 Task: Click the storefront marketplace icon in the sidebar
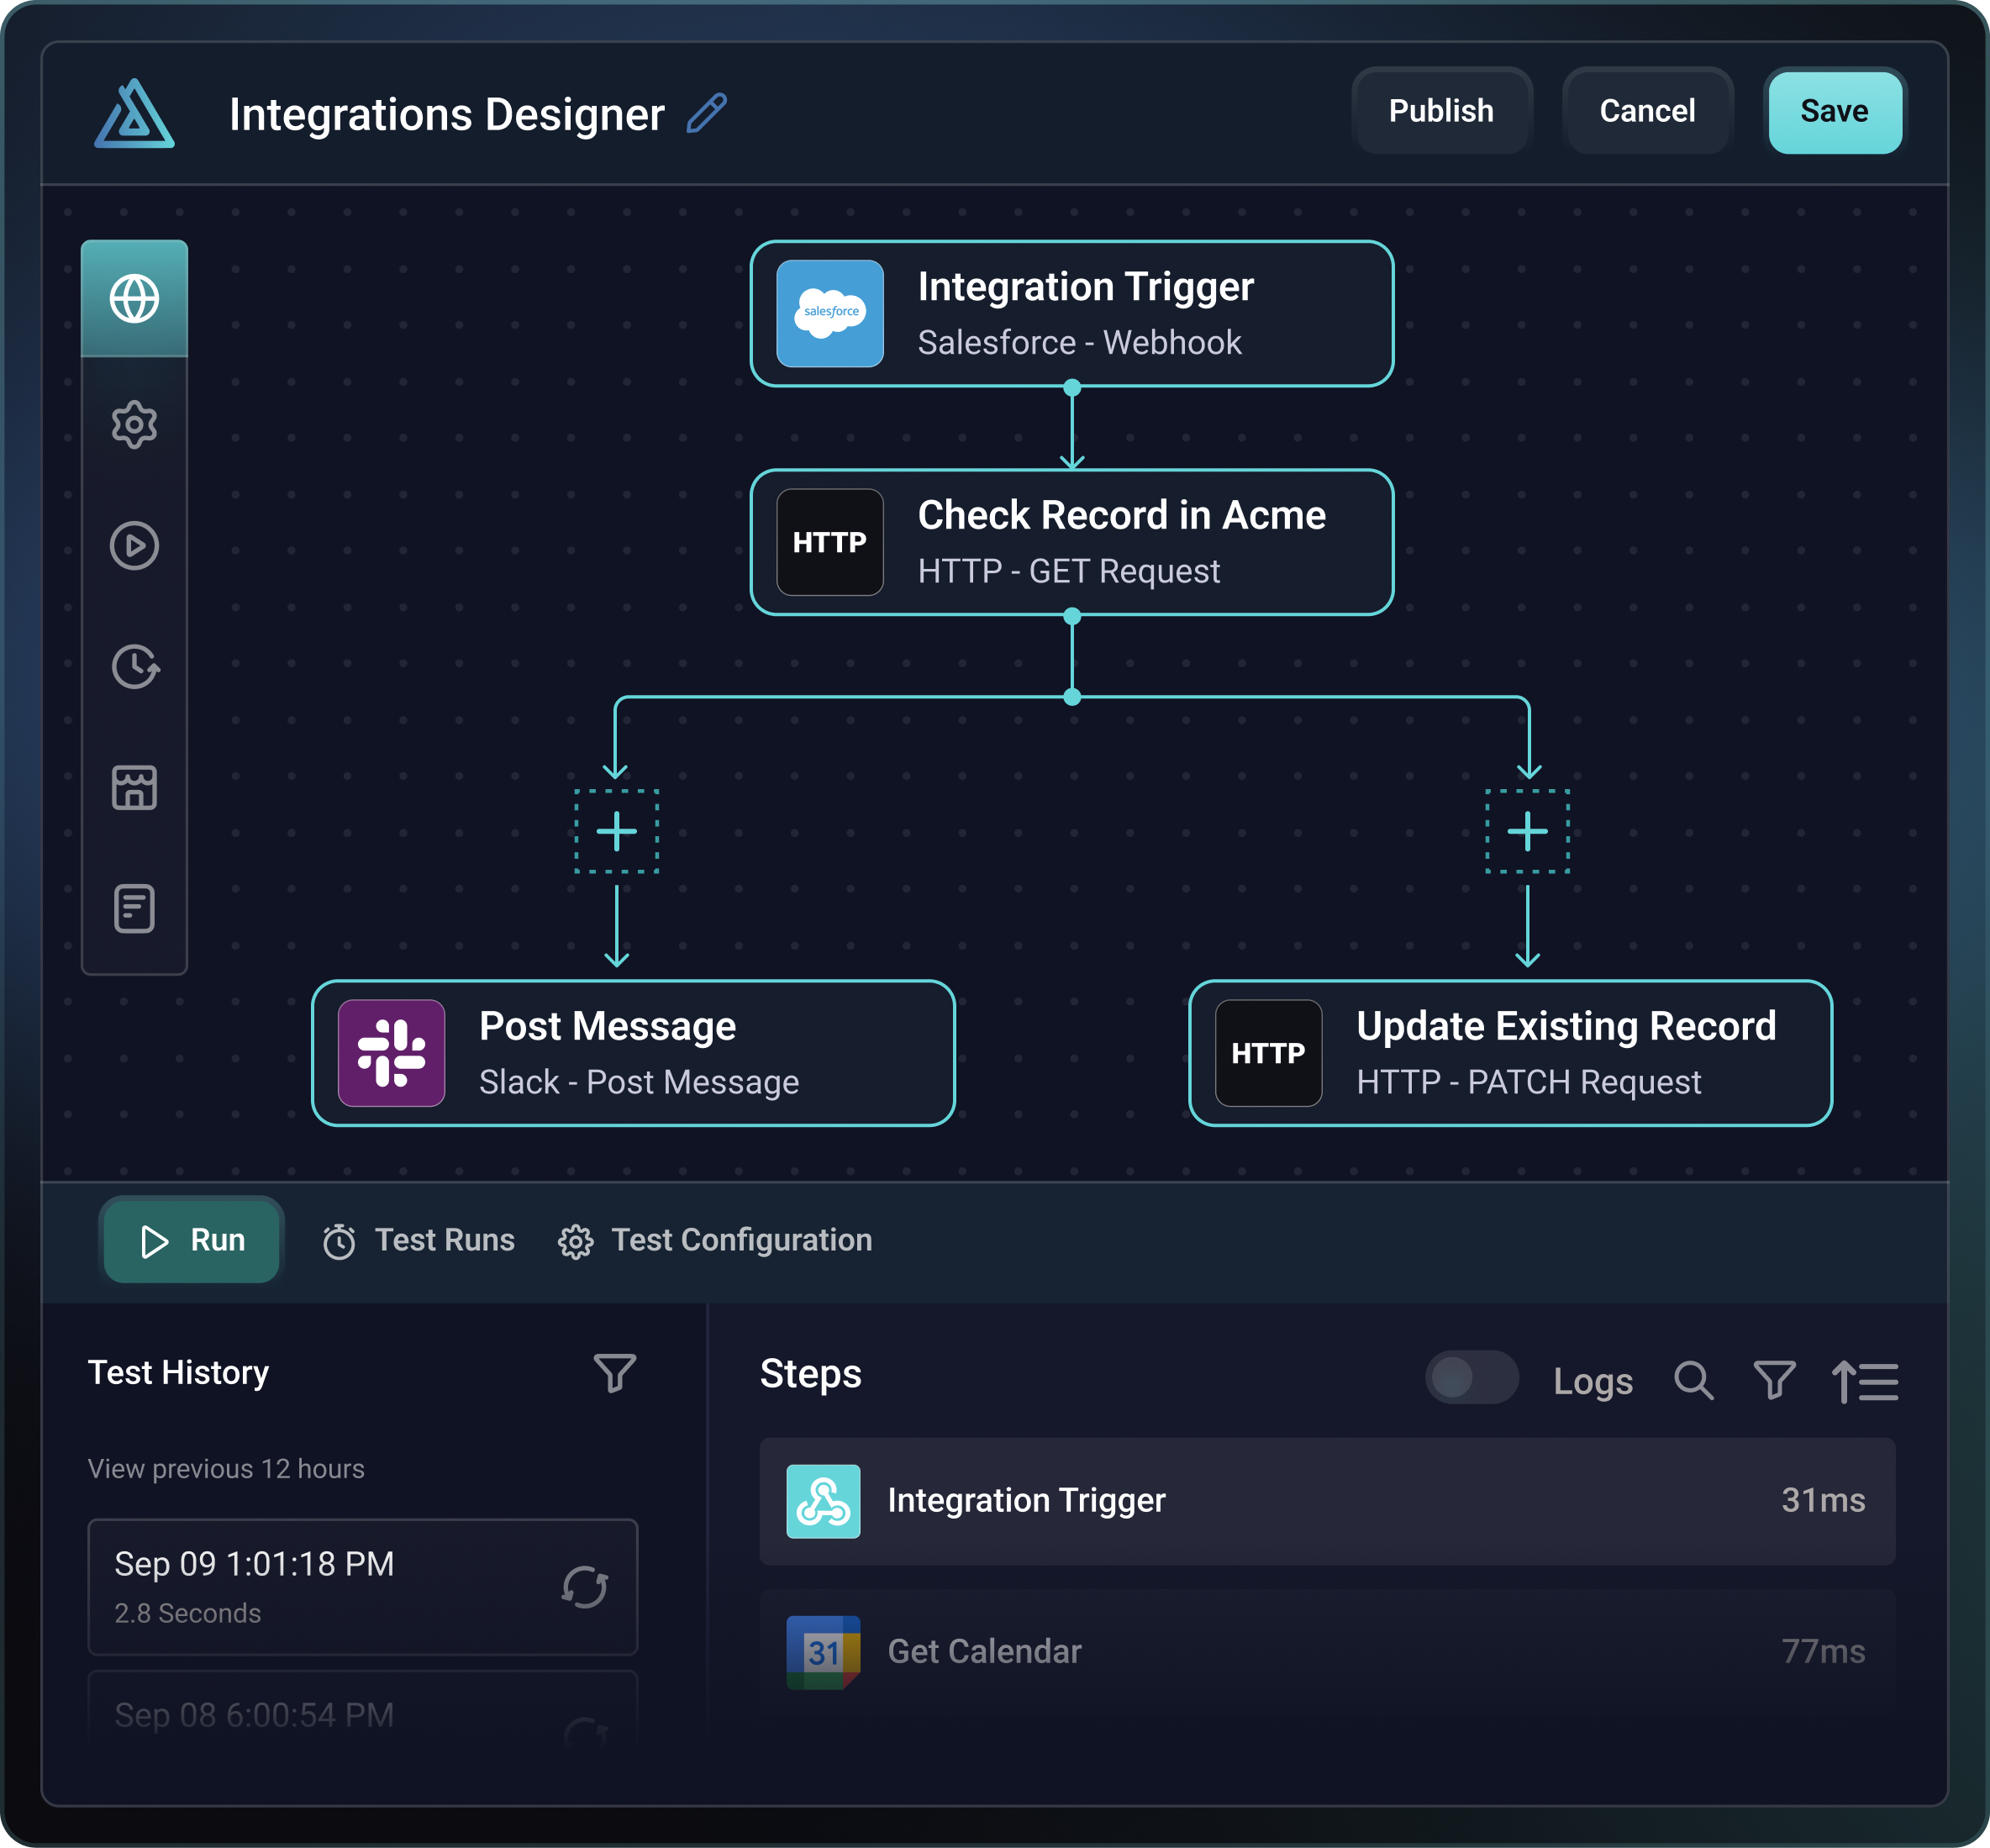point(134,788)
